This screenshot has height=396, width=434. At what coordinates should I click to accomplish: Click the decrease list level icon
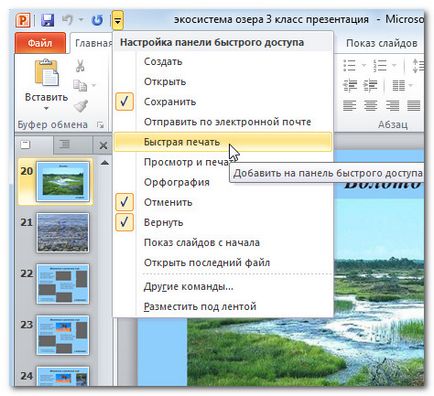(x=350, y=86)
